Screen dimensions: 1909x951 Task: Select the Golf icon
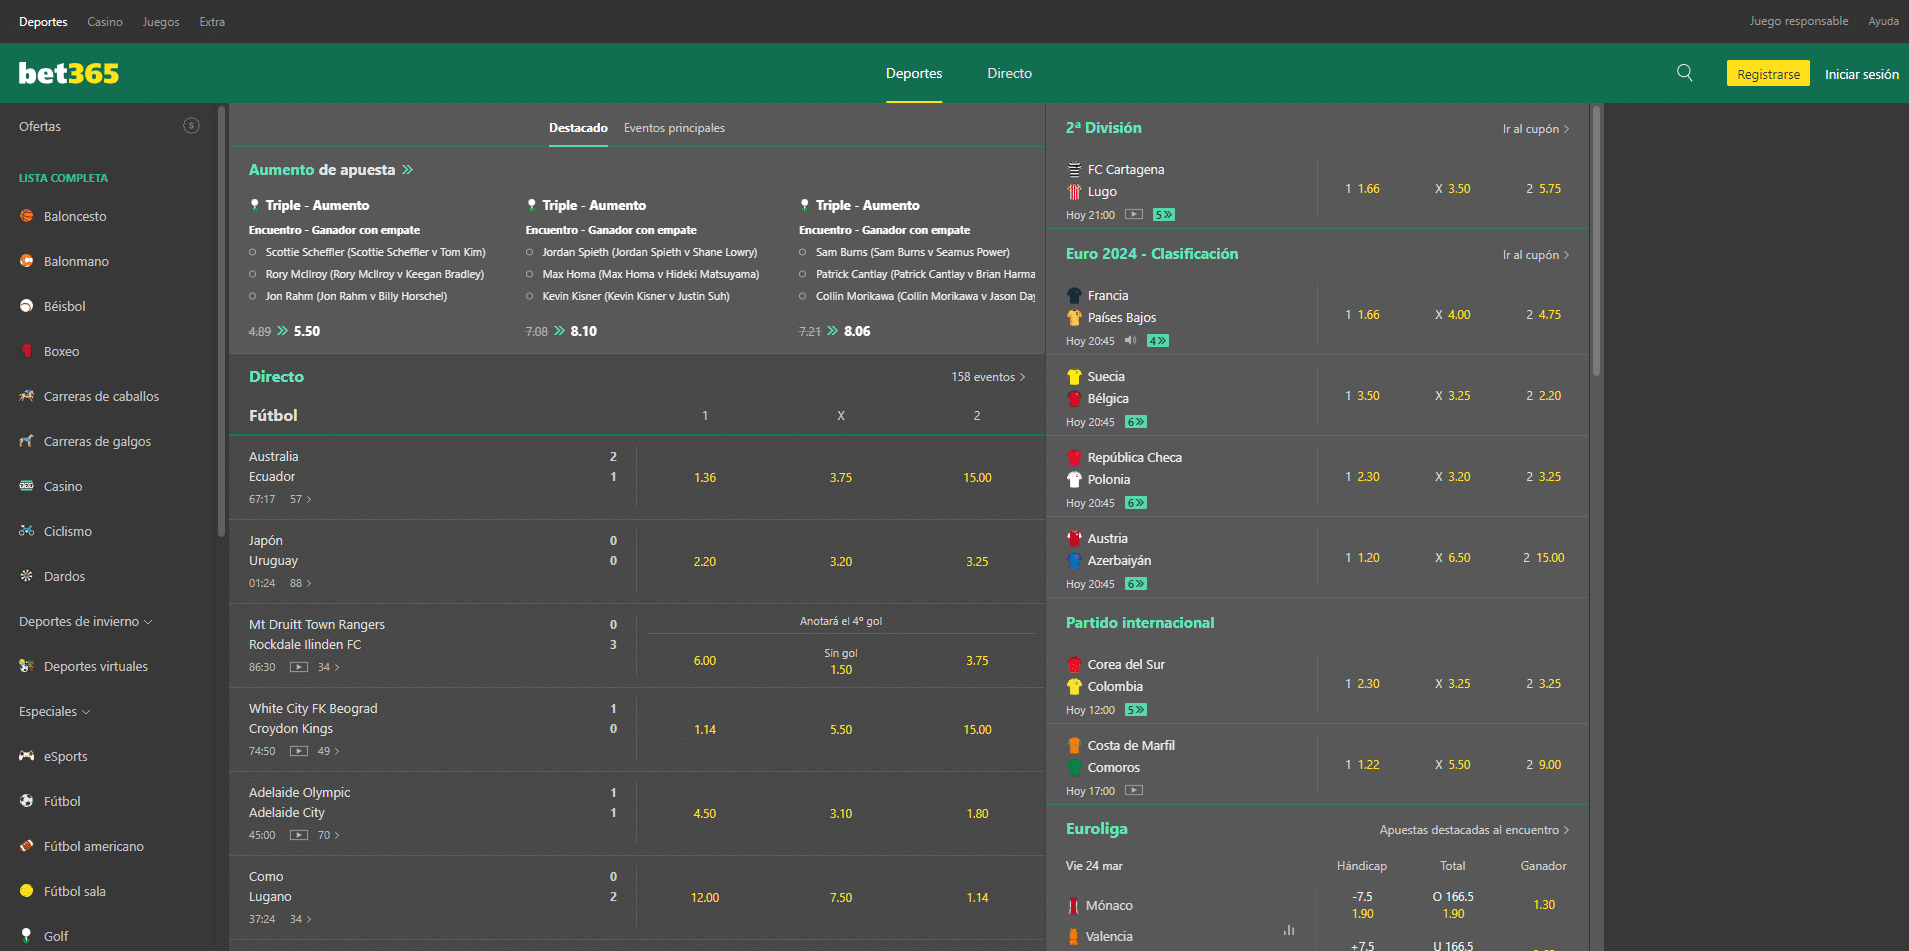pos(27,936)
